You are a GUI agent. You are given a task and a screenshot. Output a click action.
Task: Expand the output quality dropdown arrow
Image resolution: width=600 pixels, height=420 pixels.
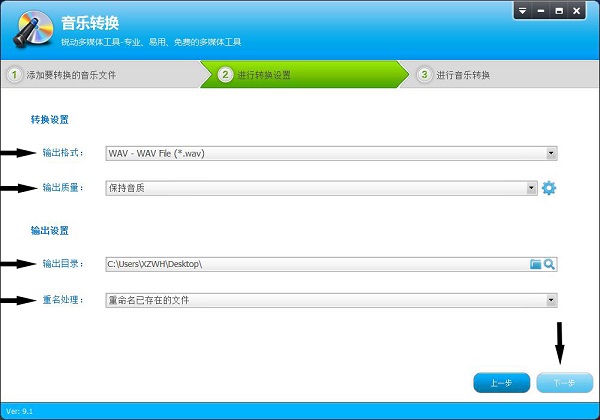point(531,188)
